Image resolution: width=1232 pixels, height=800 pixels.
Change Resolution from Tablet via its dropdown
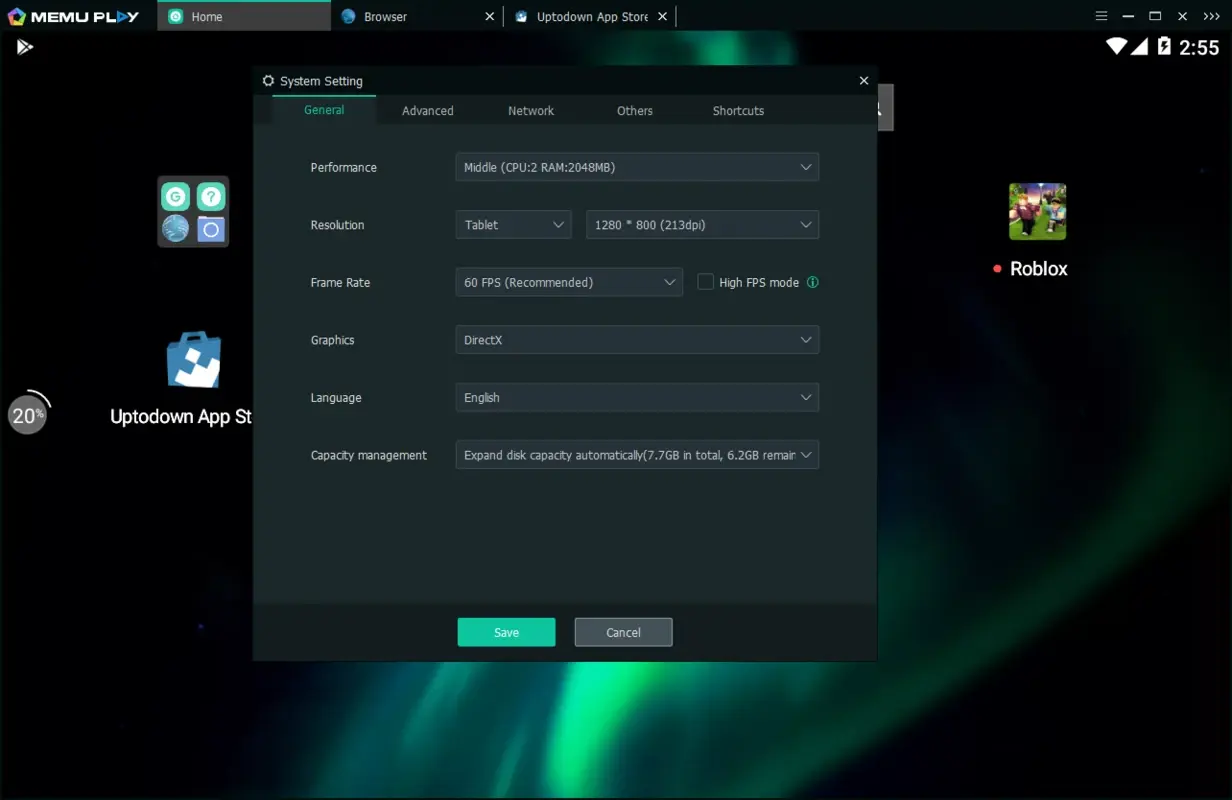[513, 224]
